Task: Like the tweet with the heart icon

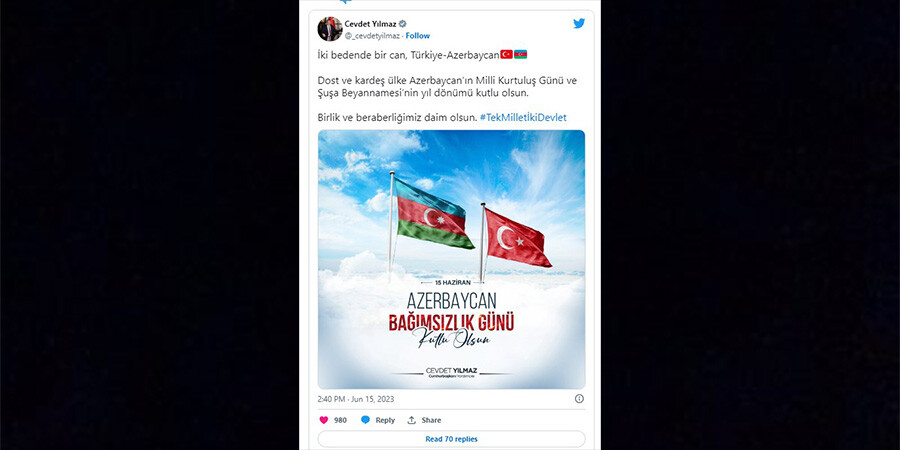Action: pyautogui.click(x=324, y=420)
